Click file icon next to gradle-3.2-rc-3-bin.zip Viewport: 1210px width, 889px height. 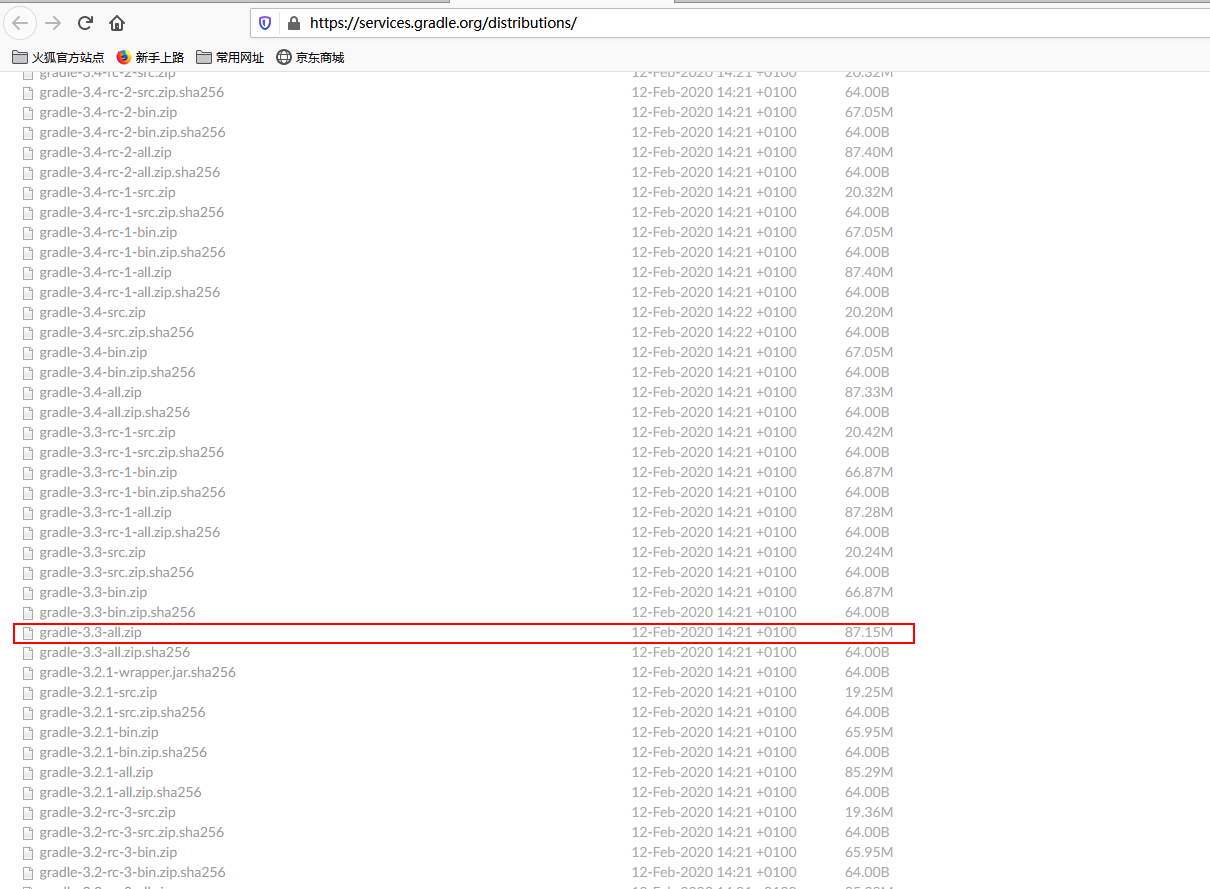pos(28,853)
